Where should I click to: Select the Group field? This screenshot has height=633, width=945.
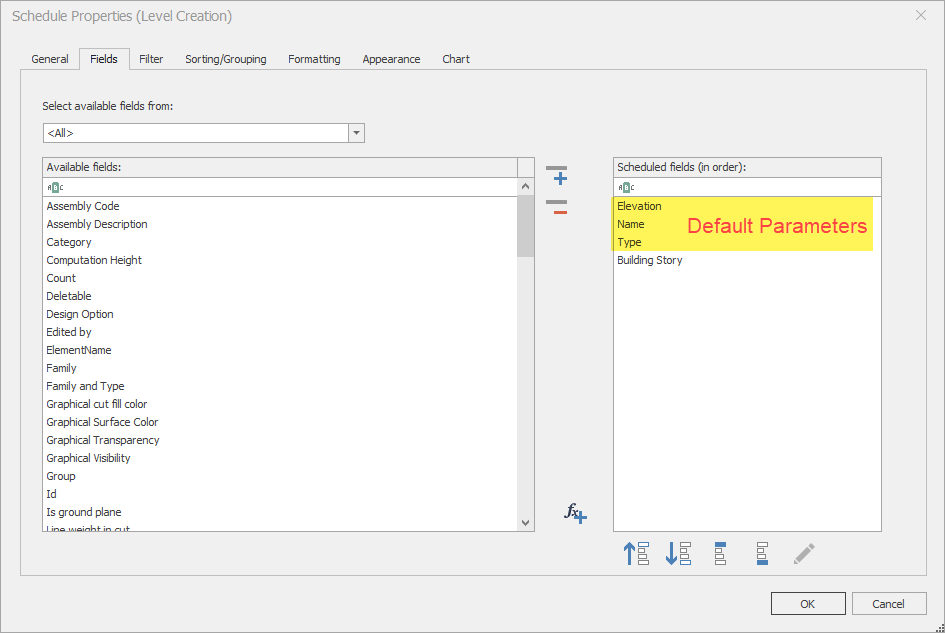point(280,476)
